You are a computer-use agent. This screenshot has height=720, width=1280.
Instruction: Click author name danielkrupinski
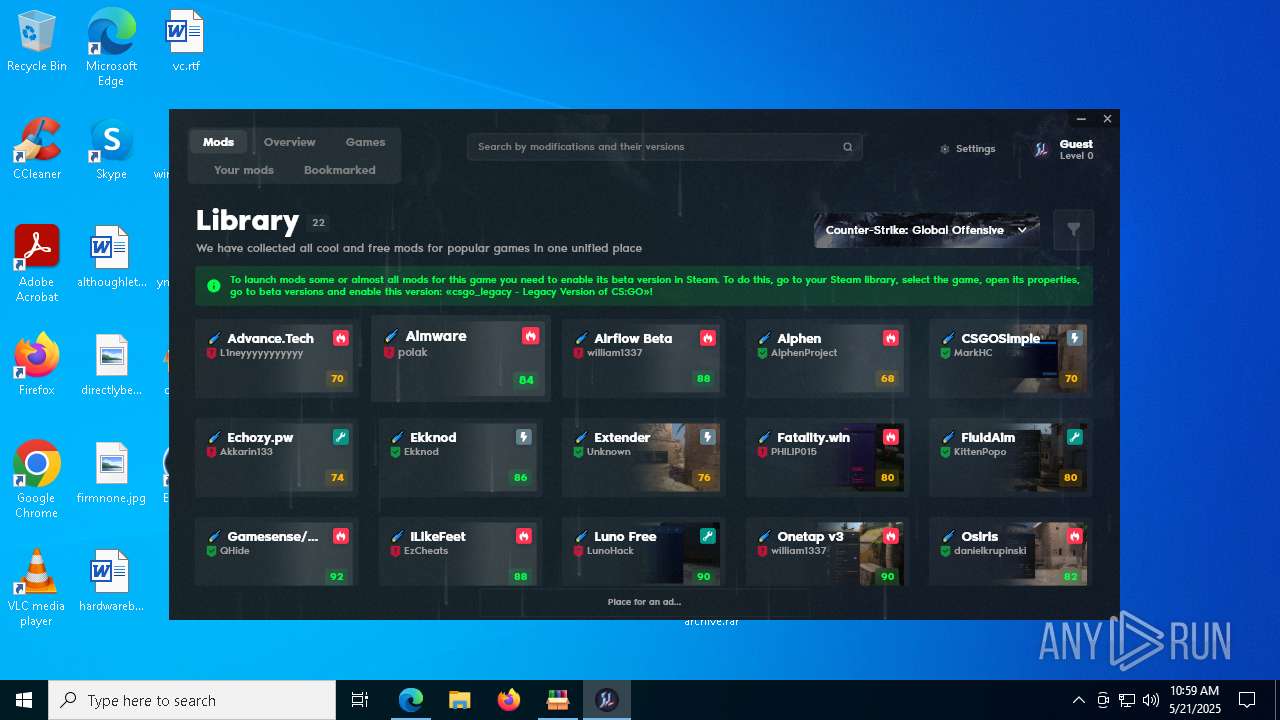(990, 551)
